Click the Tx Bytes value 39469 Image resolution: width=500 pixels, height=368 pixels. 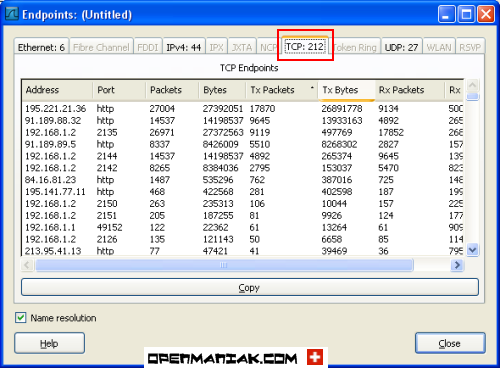pyautogui.click(x=334, y=251)
